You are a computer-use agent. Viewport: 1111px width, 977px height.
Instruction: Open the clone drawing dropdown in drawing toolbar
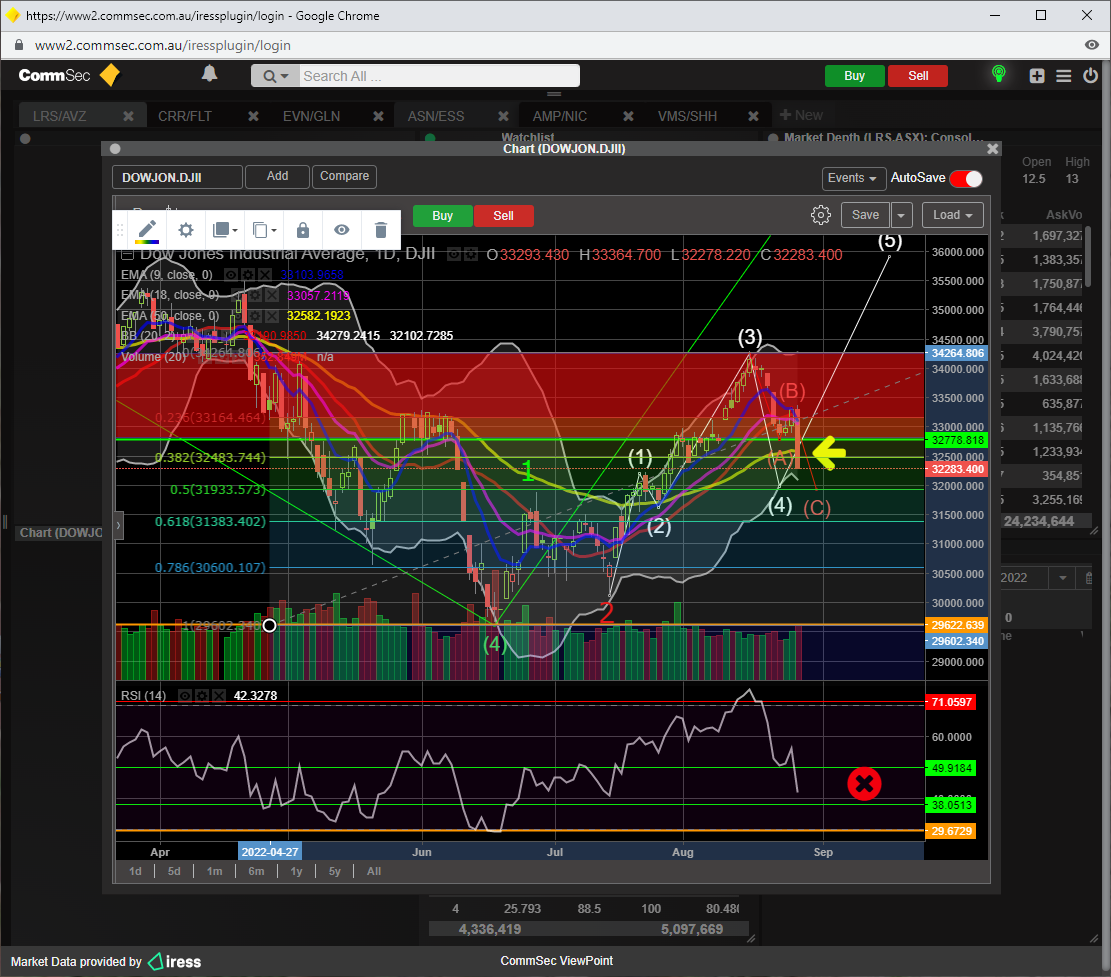tap(264, 230)
